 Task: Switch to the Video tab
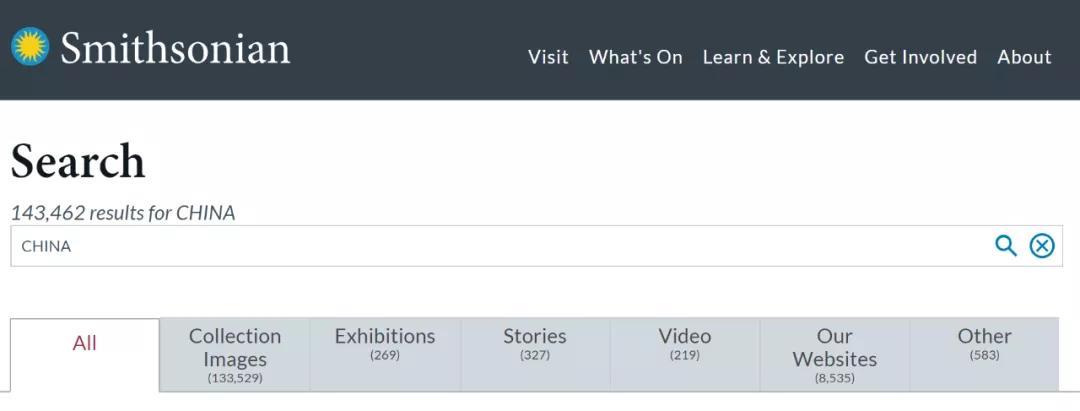click(685, 343)
